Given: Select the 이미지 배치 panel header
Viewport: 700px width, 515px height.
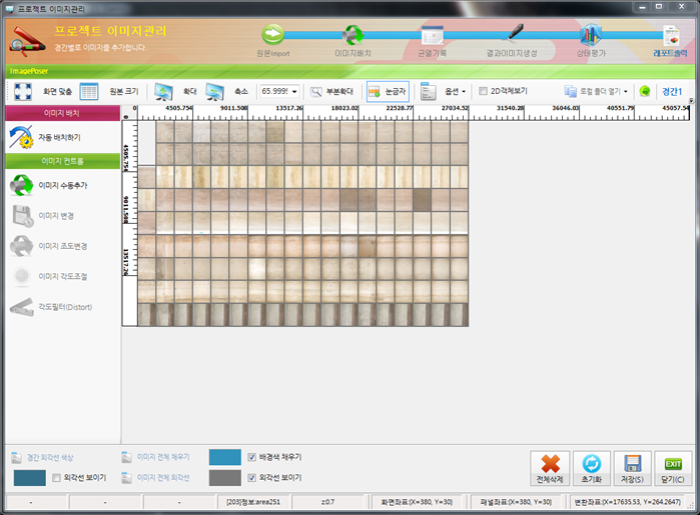Looking at the screenshot, I should click(x=62, y=113).
